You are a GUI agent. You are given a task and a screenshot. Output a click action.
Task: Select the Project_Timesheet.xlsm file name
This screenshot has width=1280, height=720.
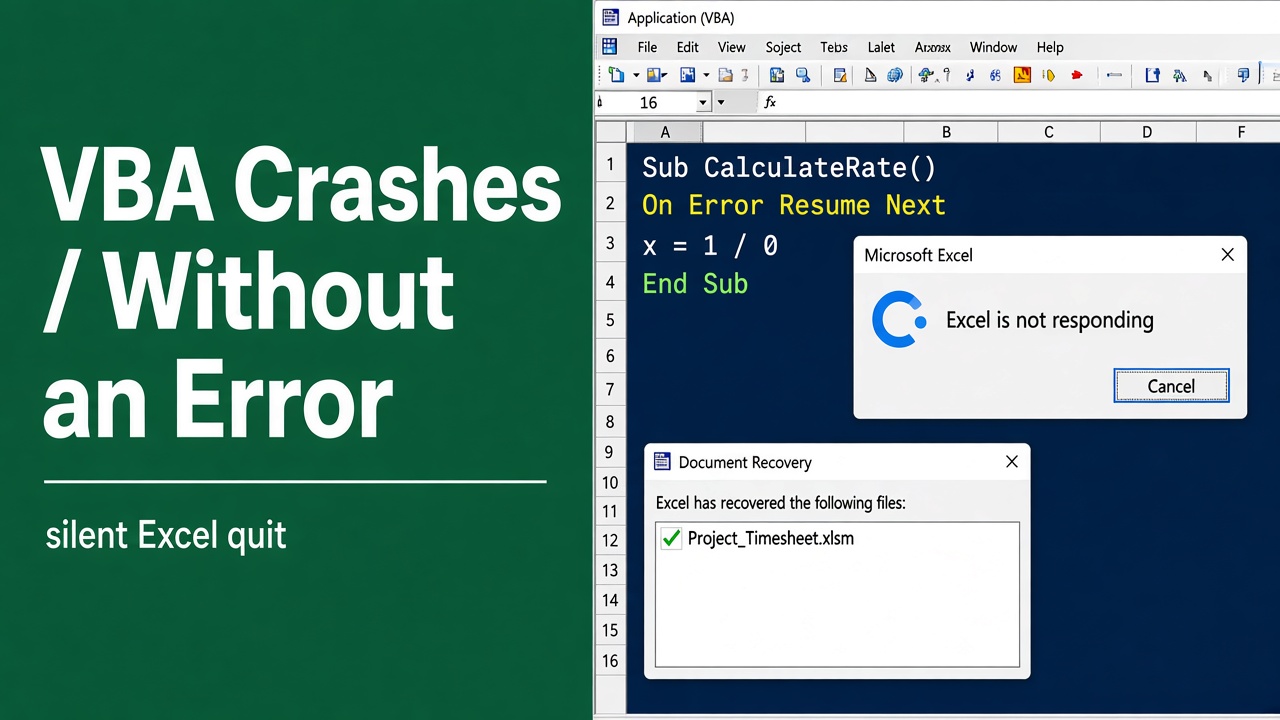pos(770,539)
